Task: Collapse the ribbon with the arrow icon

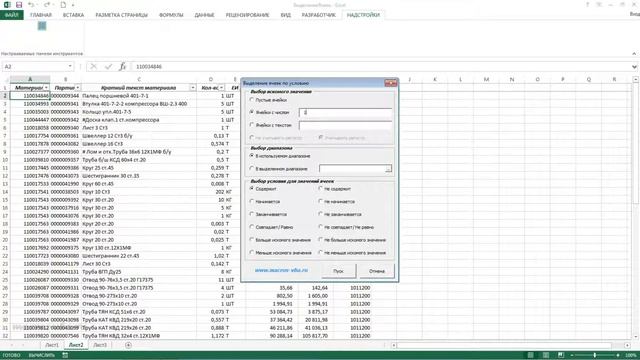Action: click(x=634, y=53)
